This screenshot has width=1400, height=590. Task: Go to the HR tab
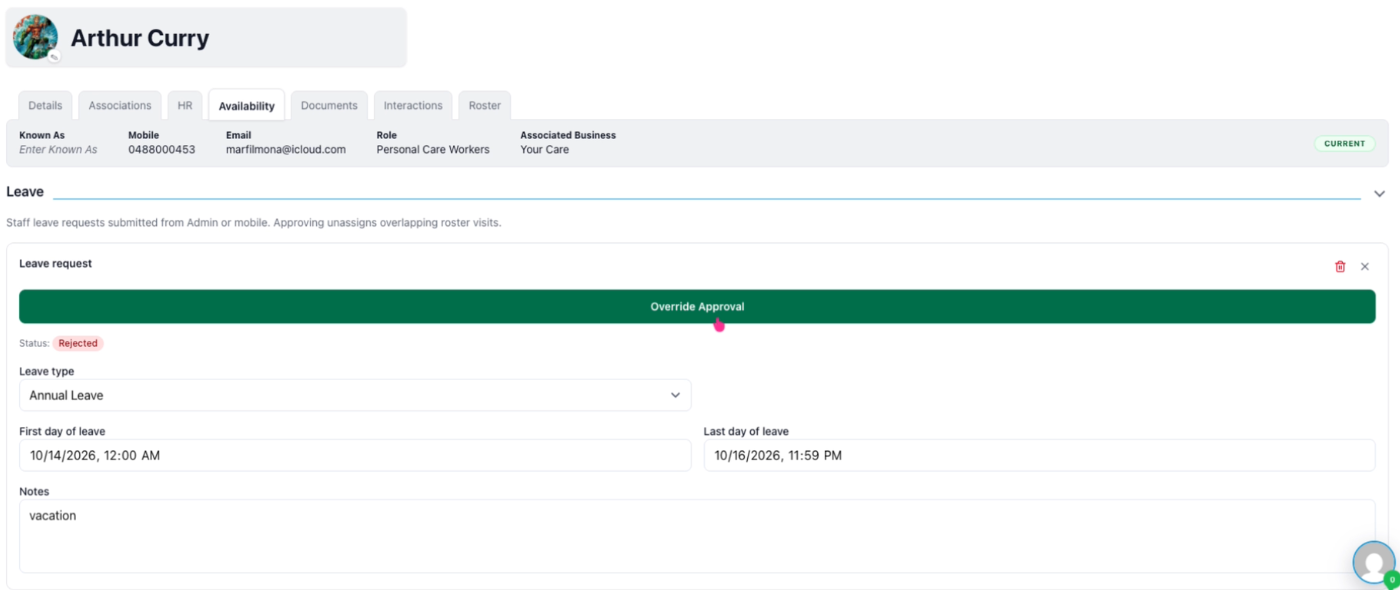point(185,105)
